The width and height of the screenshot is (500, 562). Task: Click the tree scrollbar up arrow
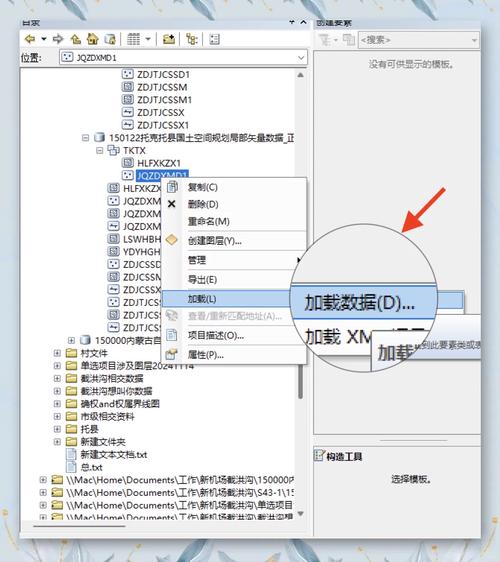click(x=300, y=75)
